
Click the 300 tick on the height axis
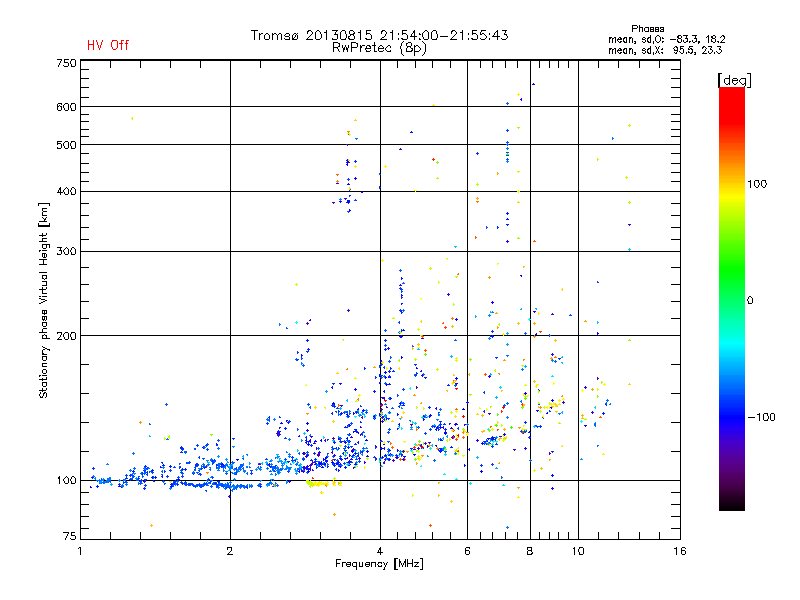(x=66, y=251)
